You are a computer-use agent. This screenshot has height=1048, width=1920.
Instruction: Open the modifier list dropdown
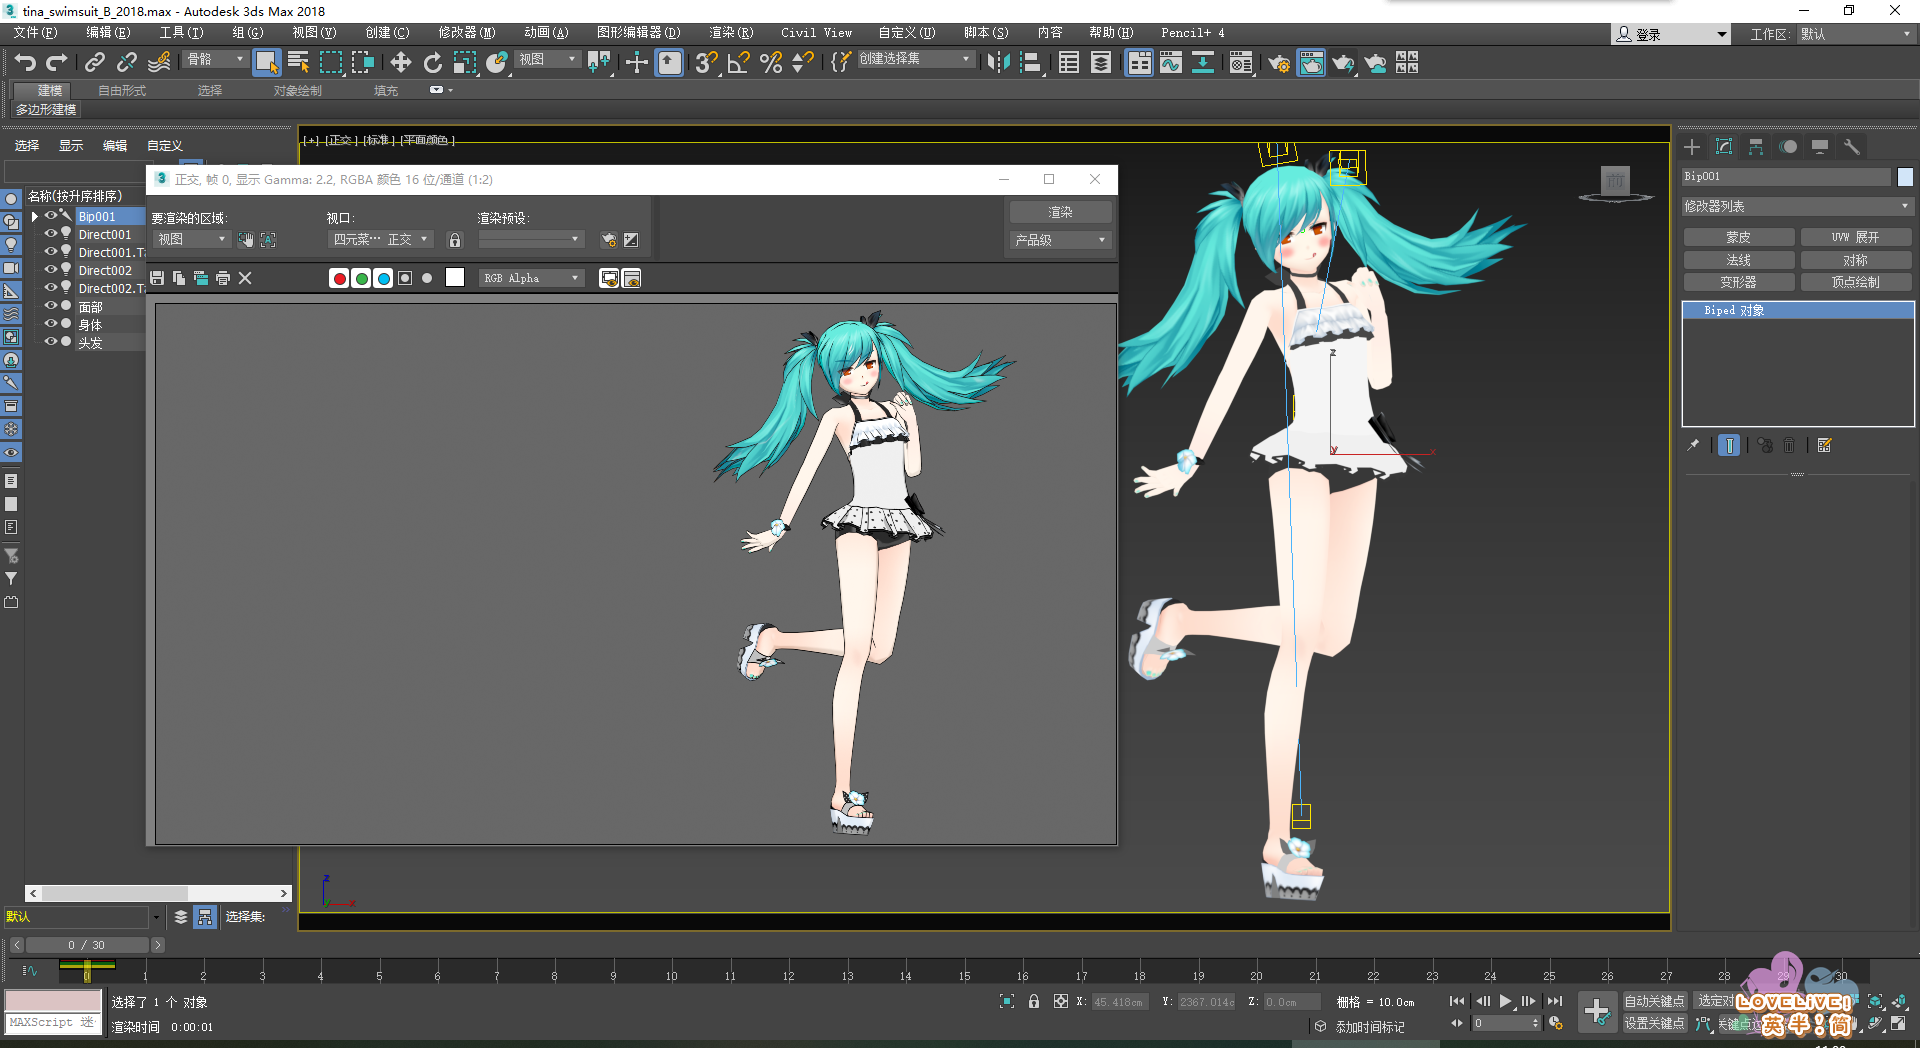1797,206
